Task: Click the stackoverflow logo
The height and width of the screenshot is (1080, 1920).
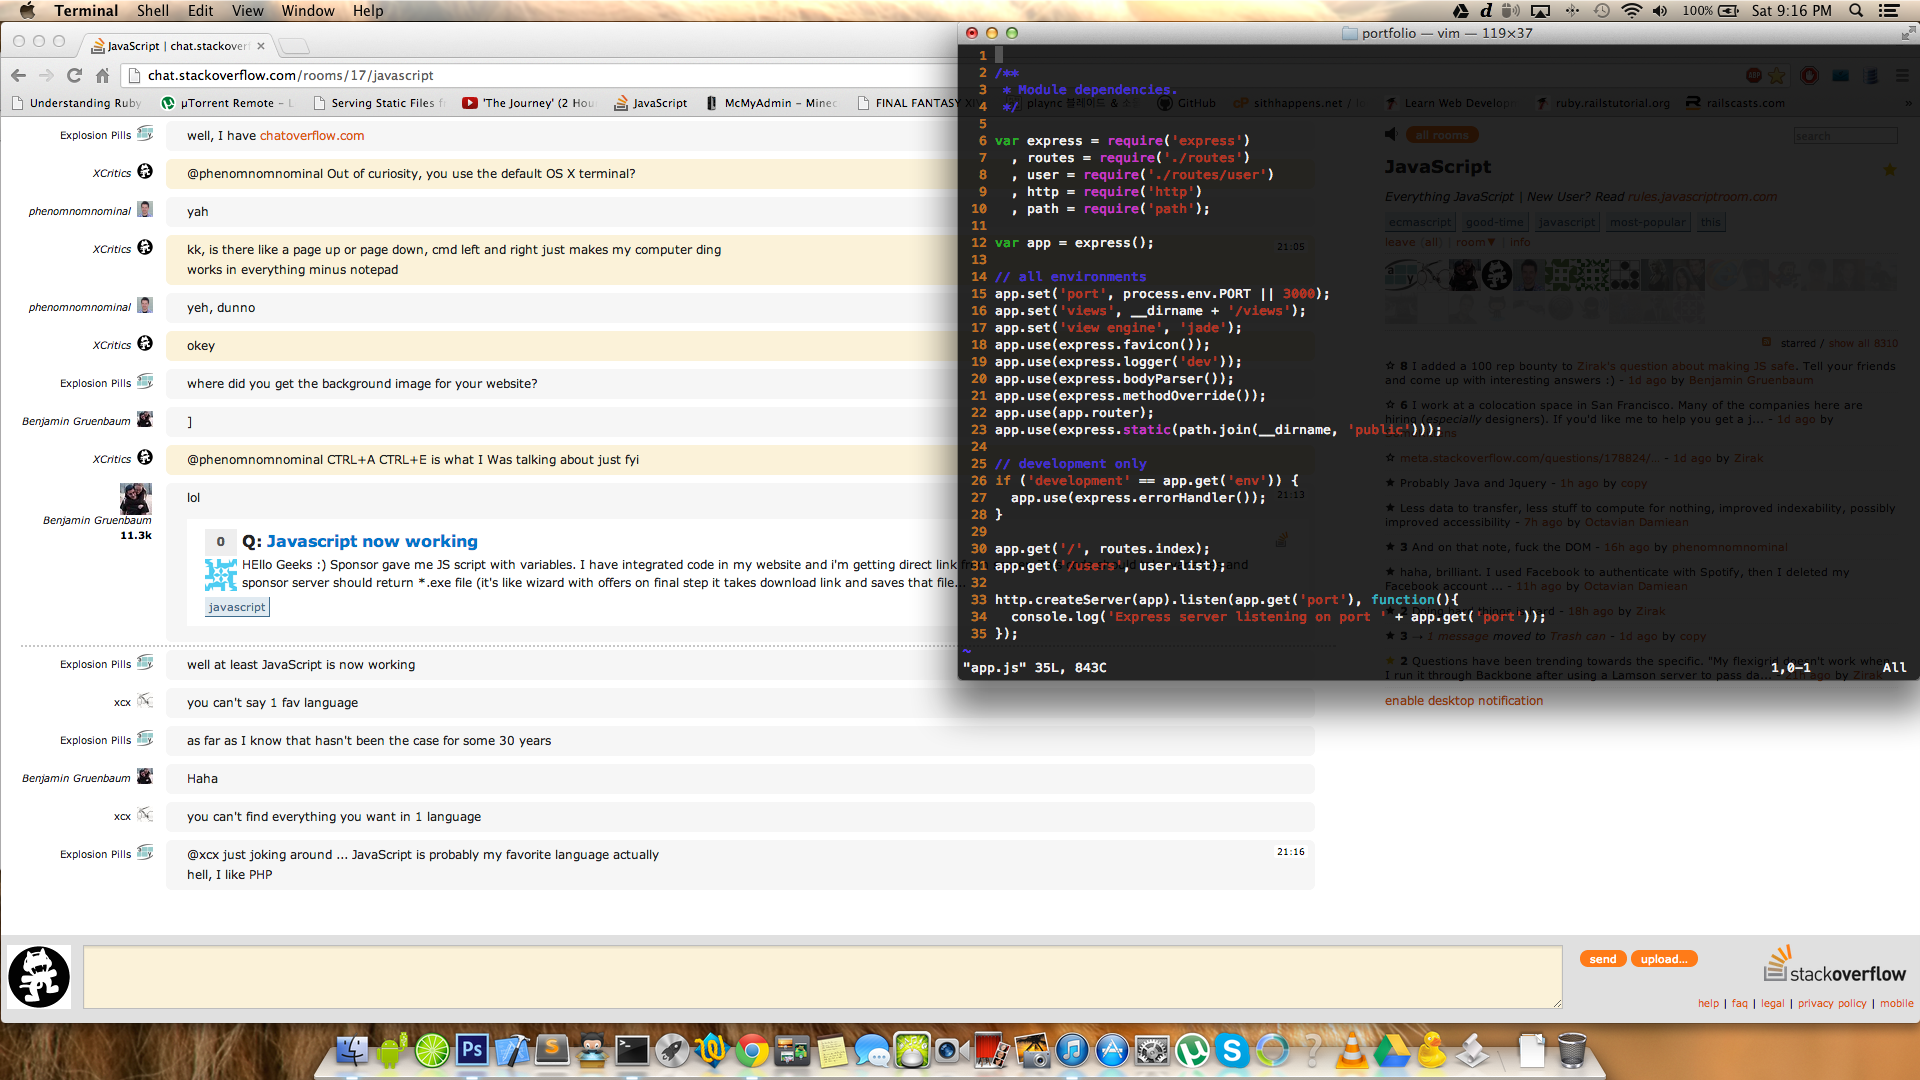Action: 1834,965
